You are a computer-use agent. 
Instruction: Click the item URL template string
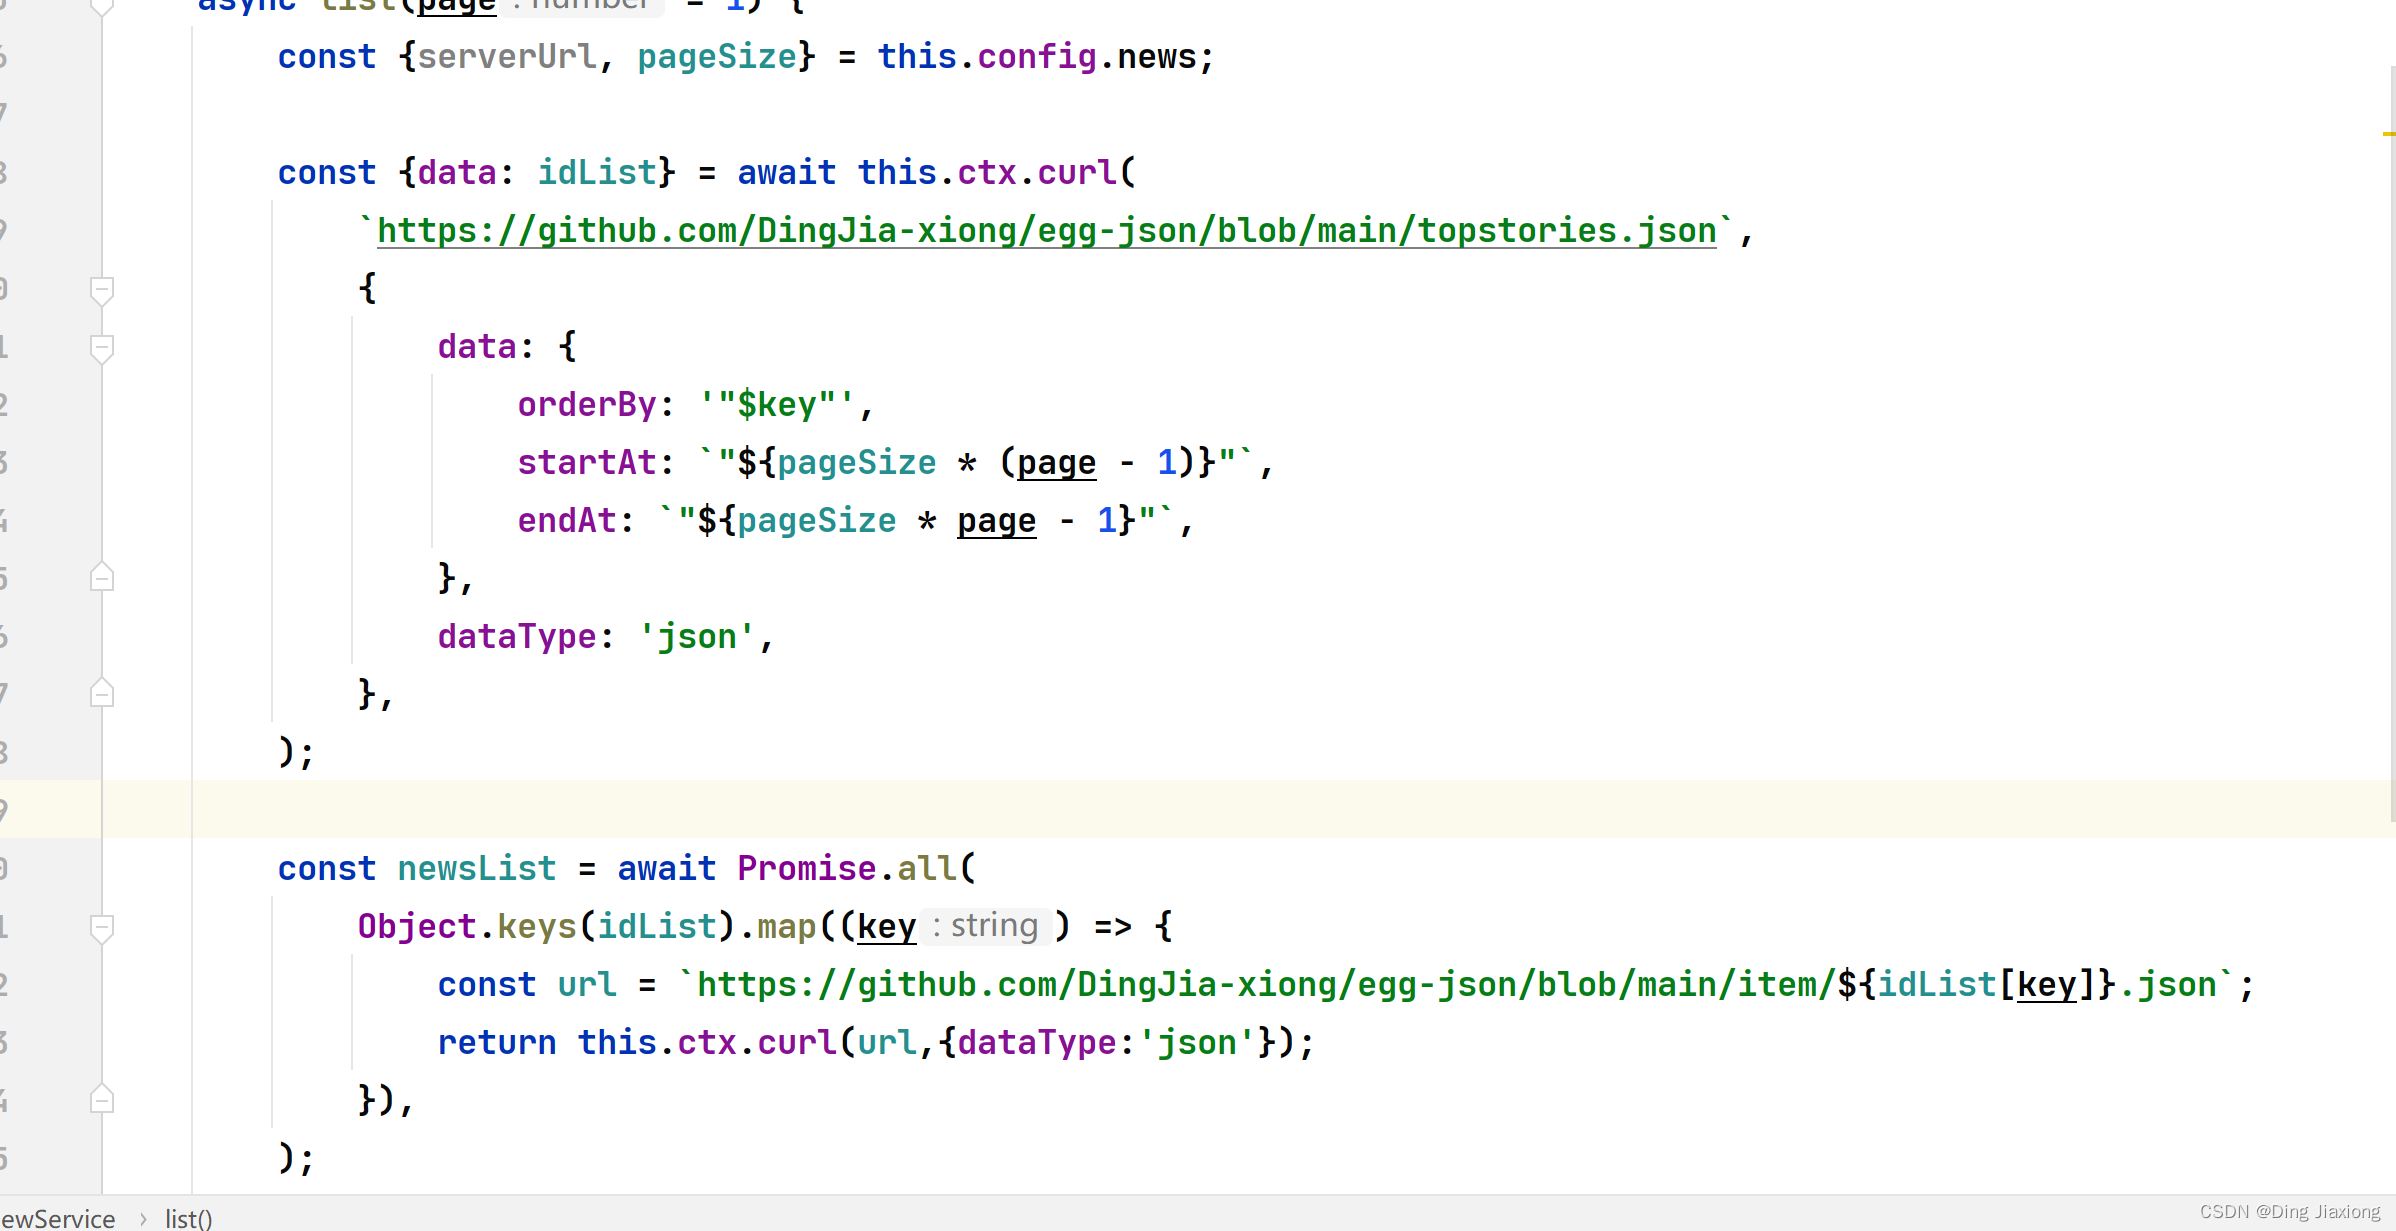pyautogui.click(x=1455, y=985)
